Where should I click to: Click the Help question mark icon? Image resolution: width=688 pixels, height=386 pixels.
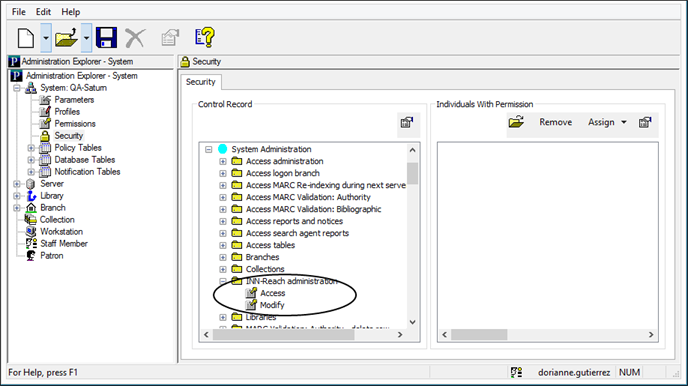click(205, 38)
